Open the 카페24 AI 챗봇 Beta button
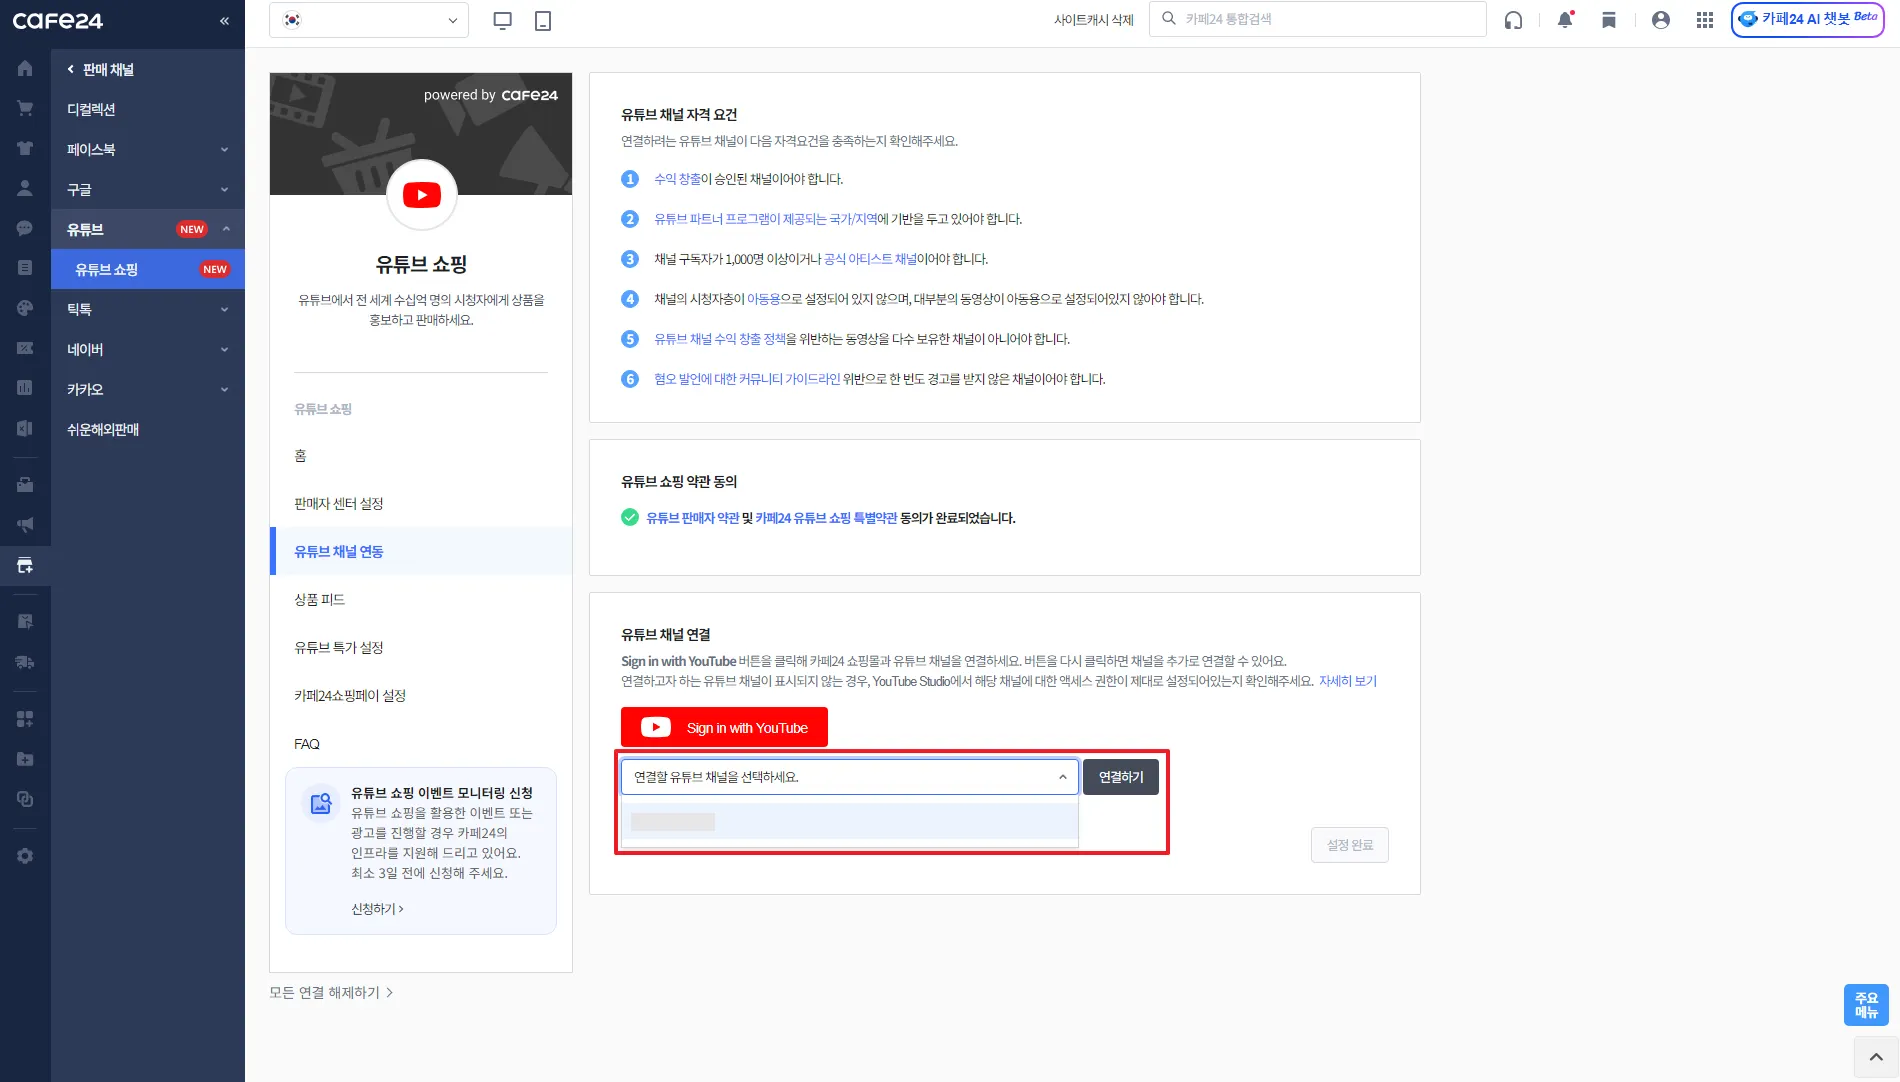 [x=1808, y=19]
